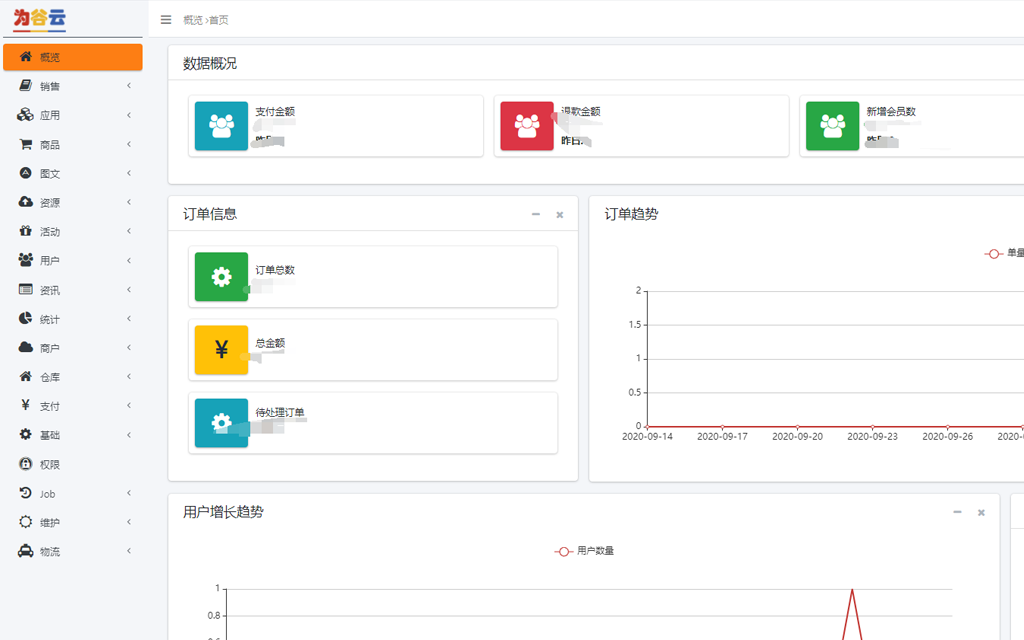The width and height of the screenshot is (1024, 640).
Task: Collapse the 订单信息 panel
Action: point(536,214)
